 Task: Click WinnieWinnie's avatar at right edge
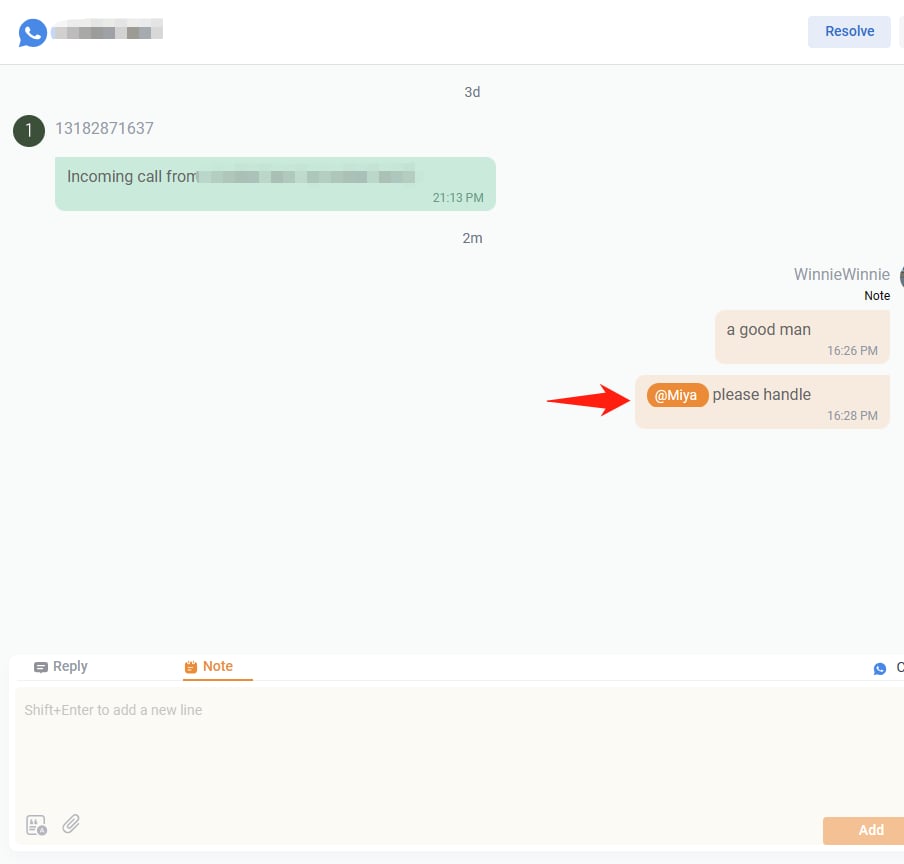900,277
